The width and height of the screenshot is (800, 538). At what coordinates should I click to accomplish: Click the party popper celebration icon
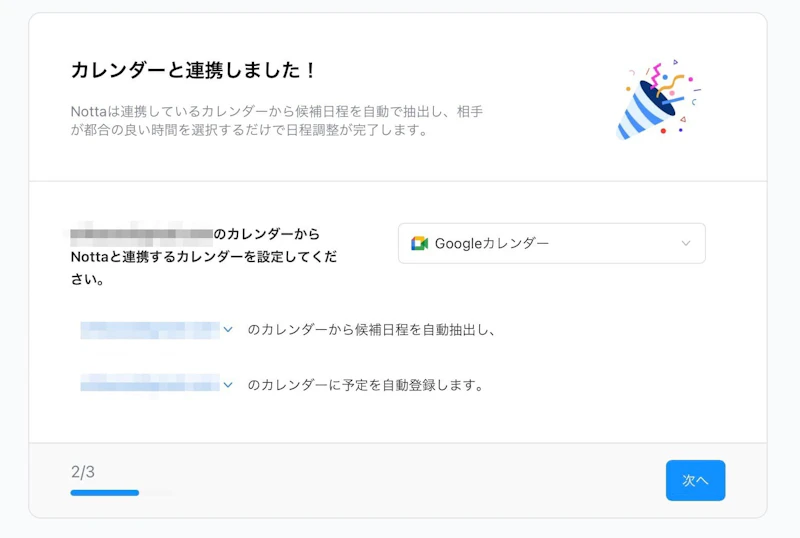655,100
